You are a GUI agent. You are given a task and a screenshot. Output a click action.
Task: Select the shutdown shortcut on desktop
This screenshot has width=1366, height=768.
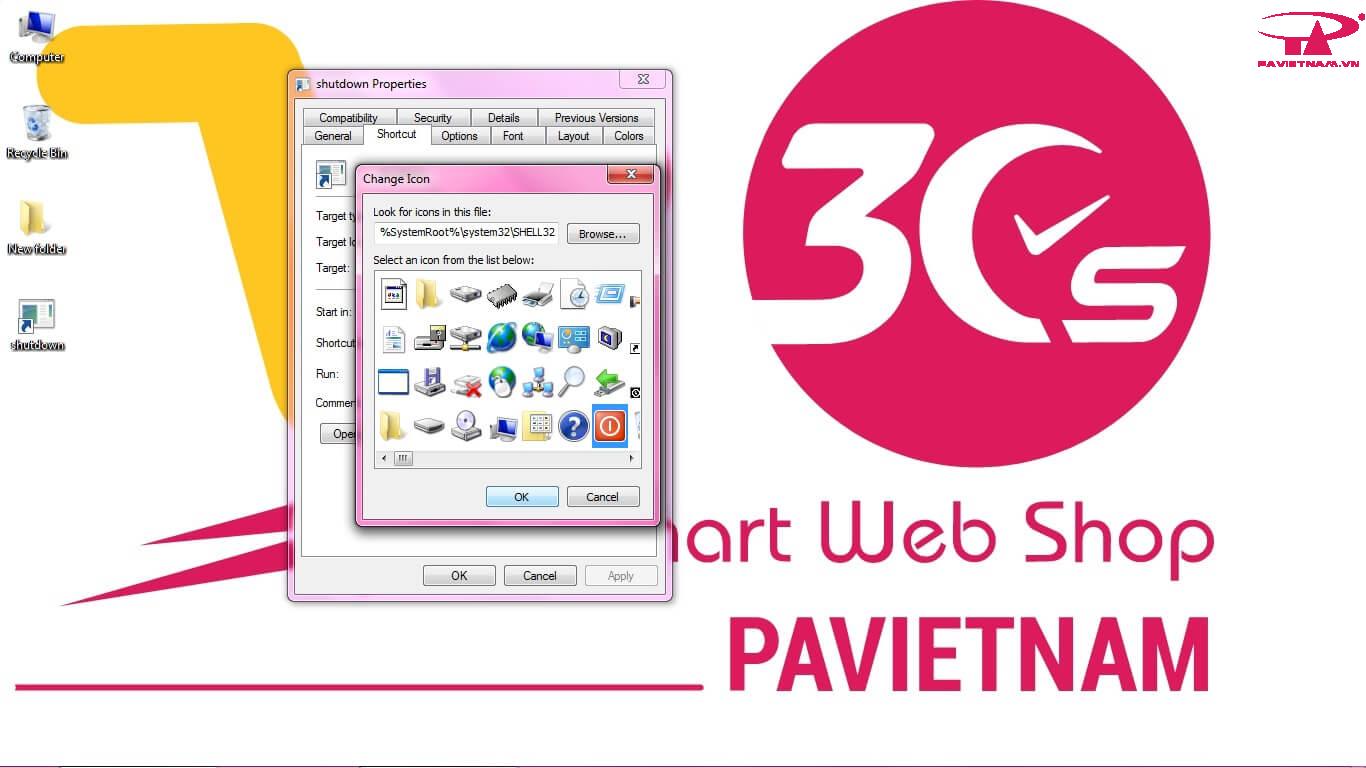pos(36,324)
